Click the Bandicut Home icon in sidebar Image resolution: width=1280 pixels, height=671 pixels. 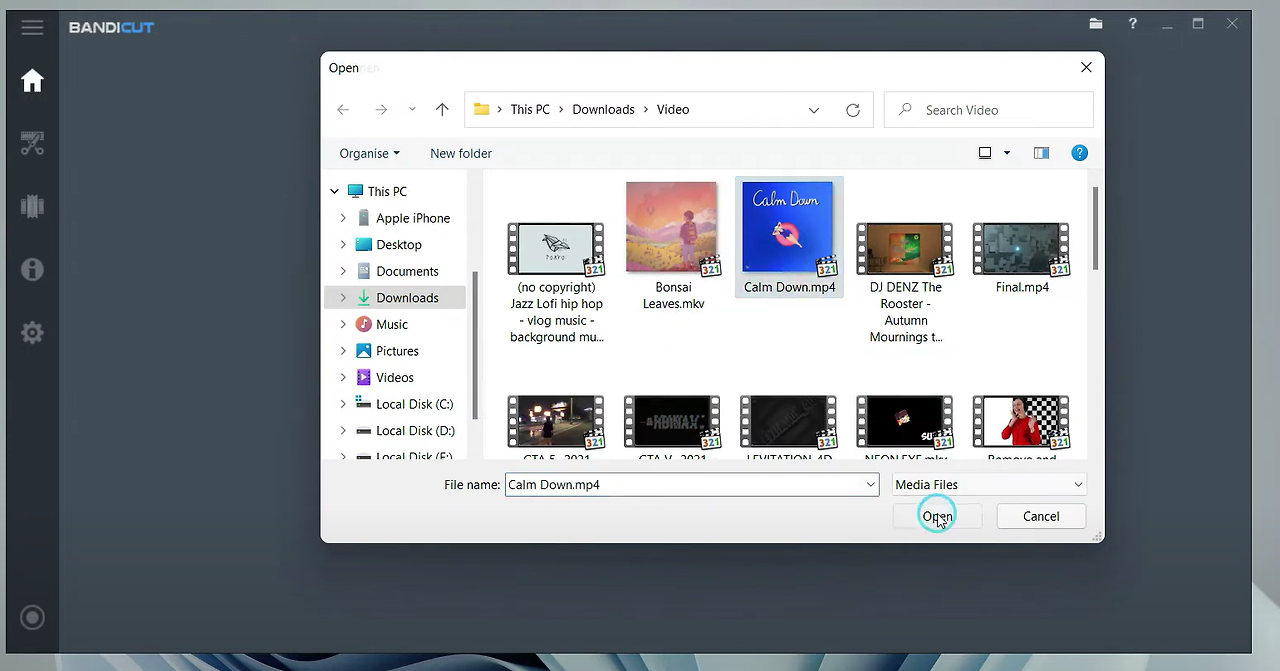pos(32,81)
